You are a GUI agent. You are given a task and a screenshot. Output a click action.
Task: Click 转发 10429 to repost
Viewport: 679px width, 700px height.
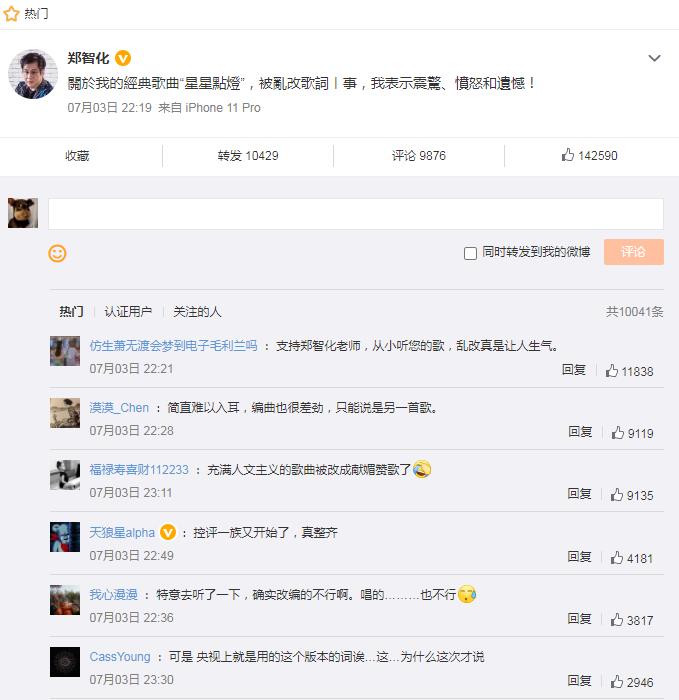248,156
